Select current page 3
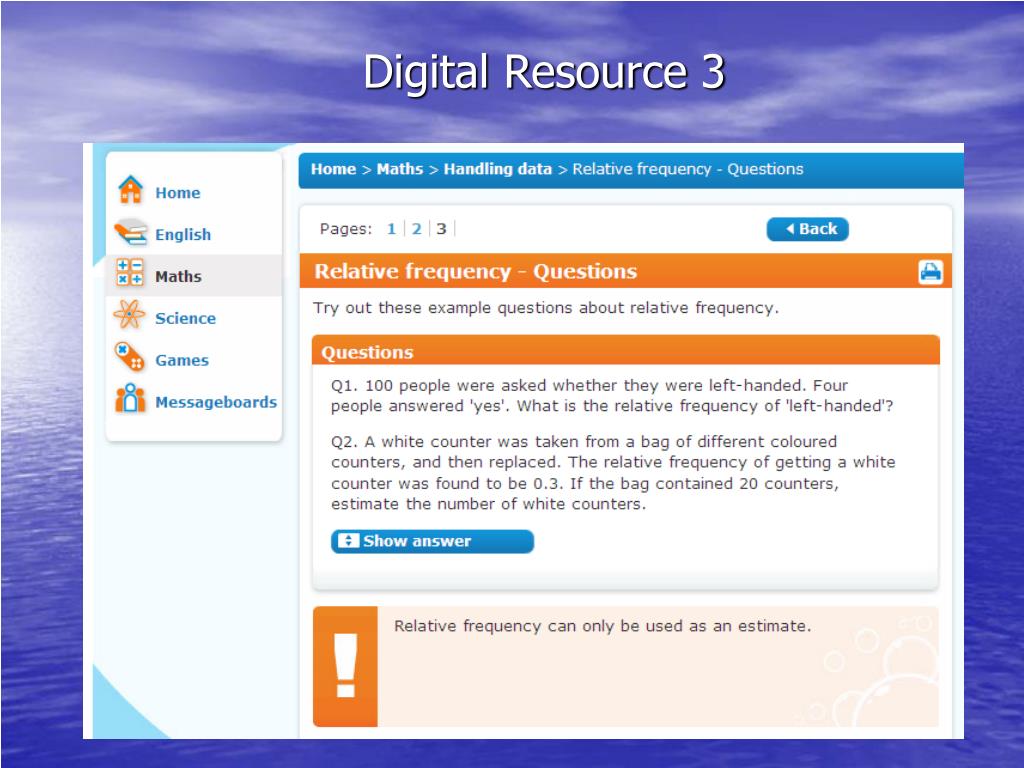 441,229
